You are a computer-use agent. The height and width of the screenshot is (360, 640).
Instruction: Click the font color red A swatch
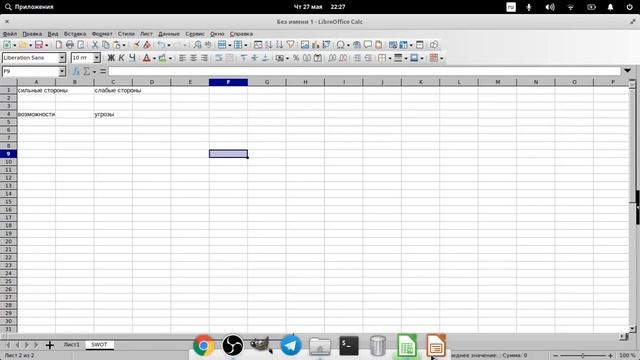pyautogui.click(x=147, y=58)
